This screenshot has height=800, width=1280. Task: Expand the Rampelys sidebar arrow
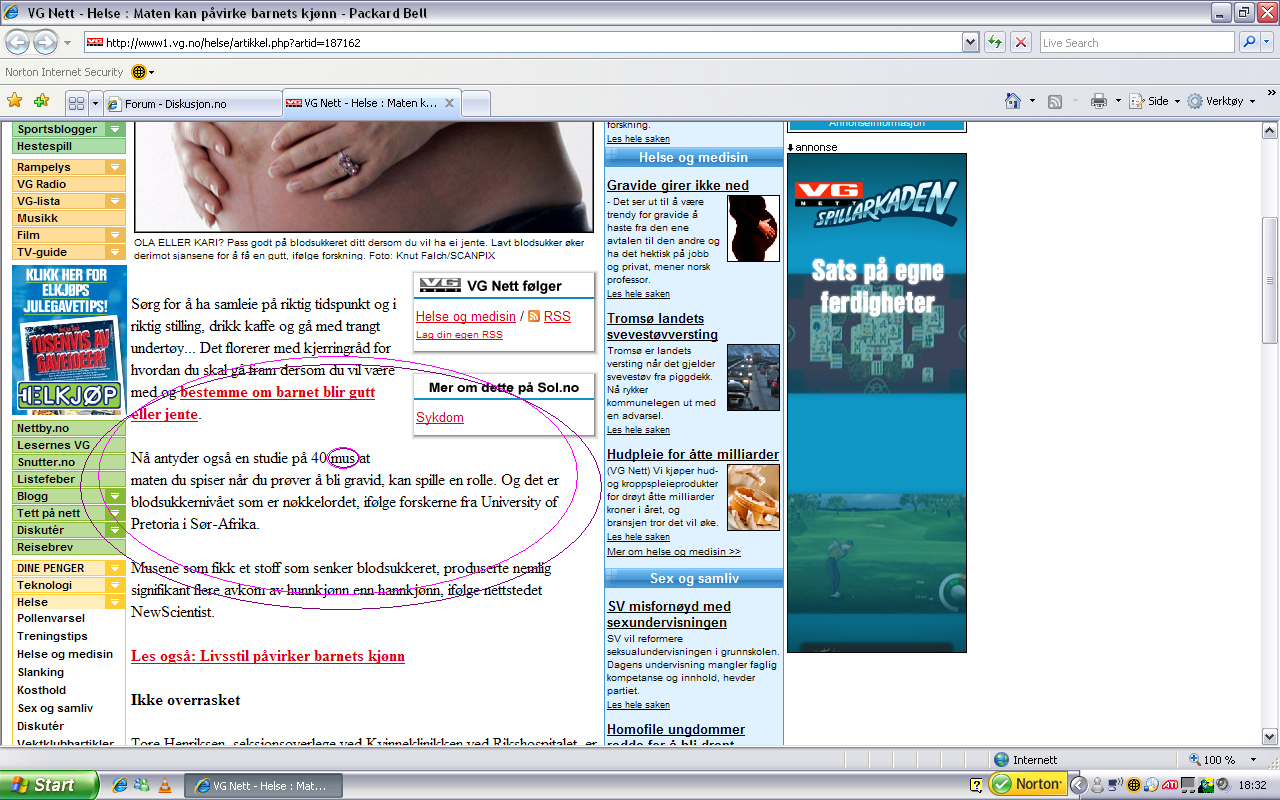click(116, 167)
